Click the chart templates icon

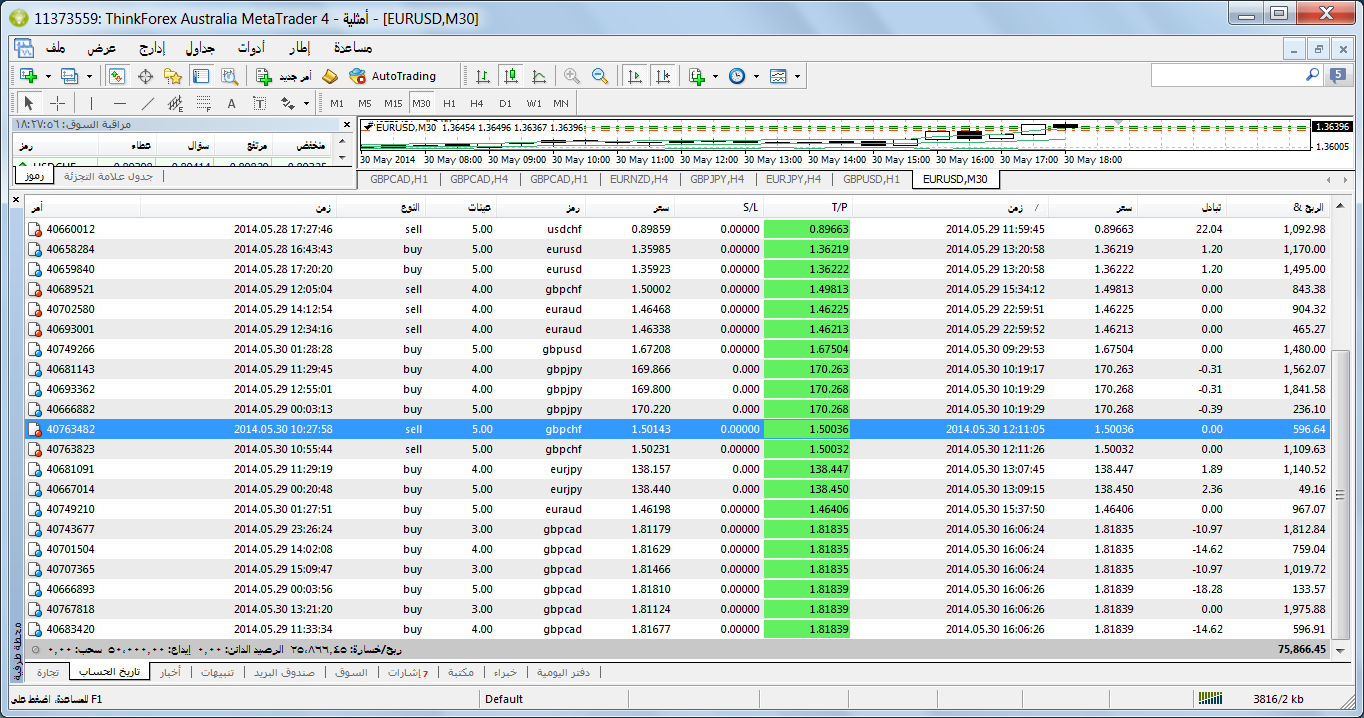tap(778, 76)
